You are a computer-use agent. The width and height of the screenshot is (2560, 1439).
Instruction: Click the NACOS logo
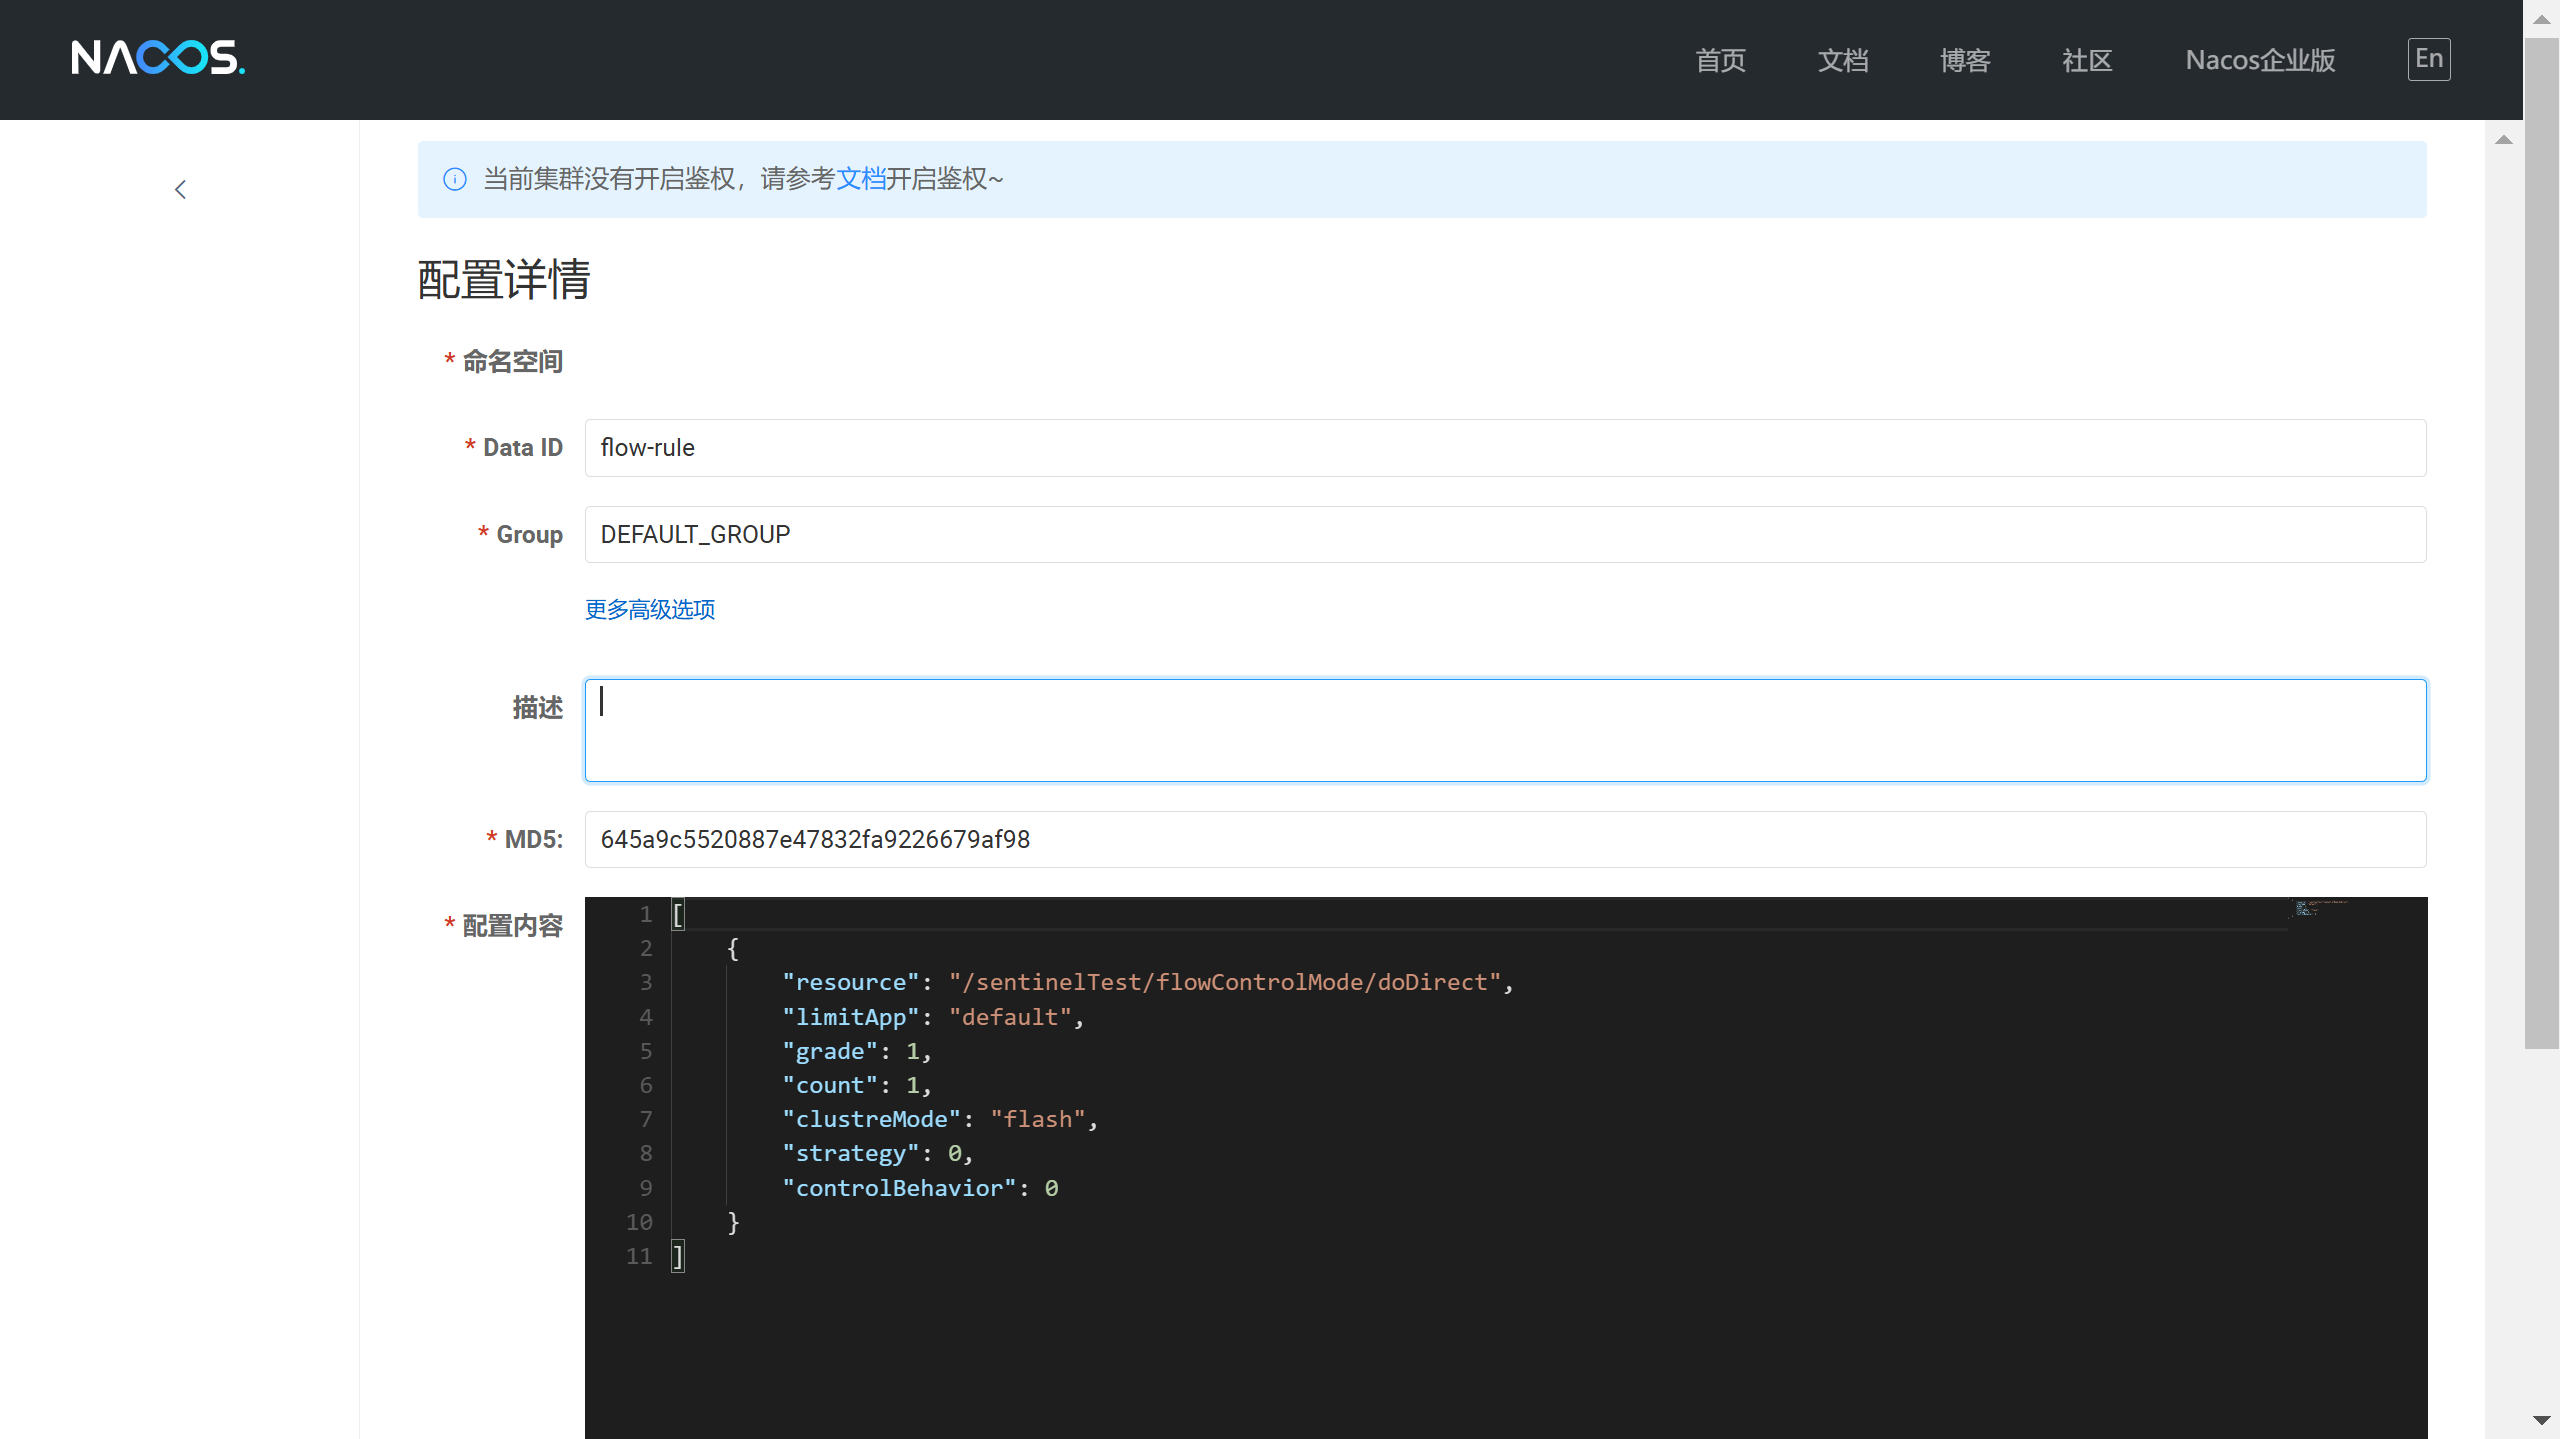[x=158, y=58]
